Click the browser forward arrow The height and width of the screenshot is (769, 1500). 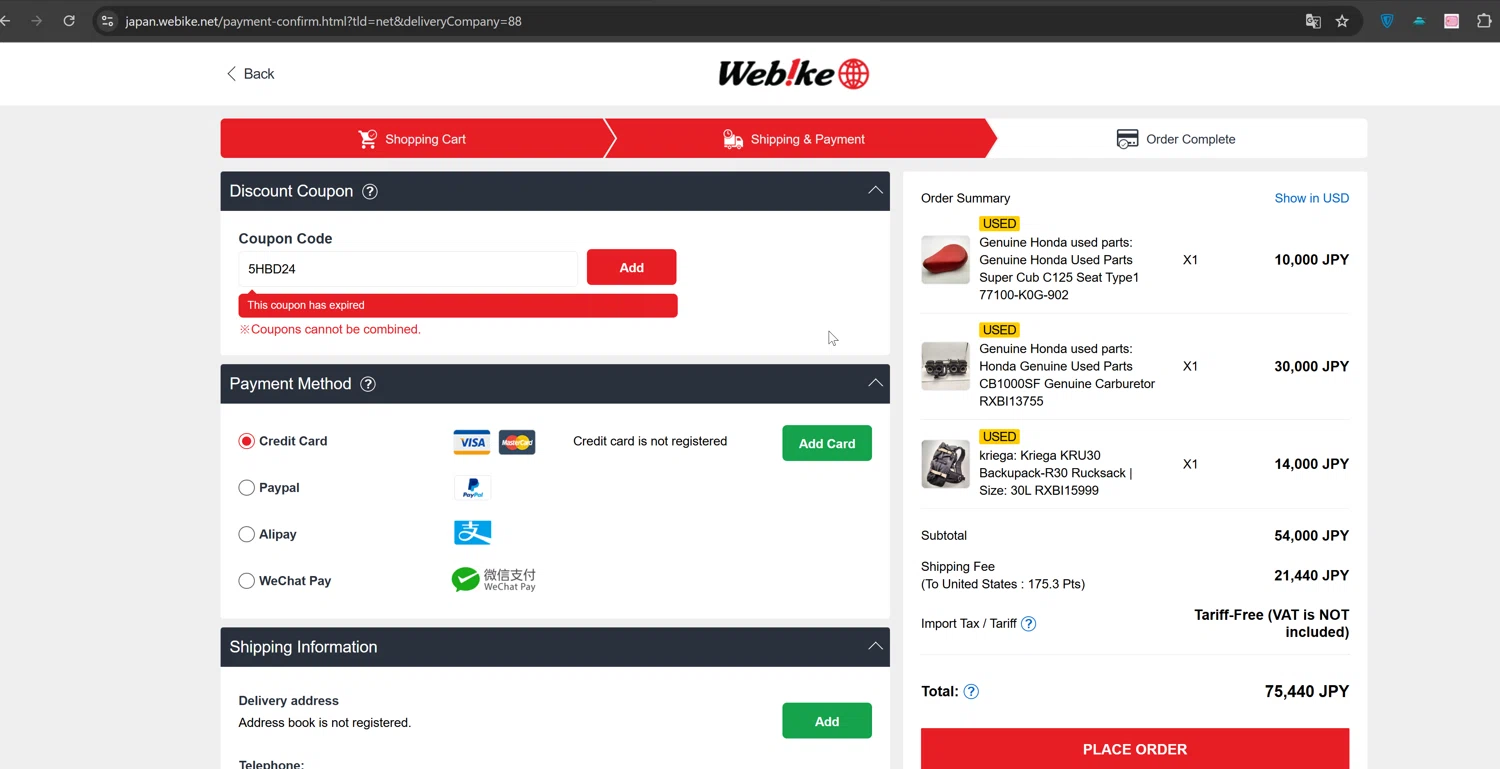[37, 21]
